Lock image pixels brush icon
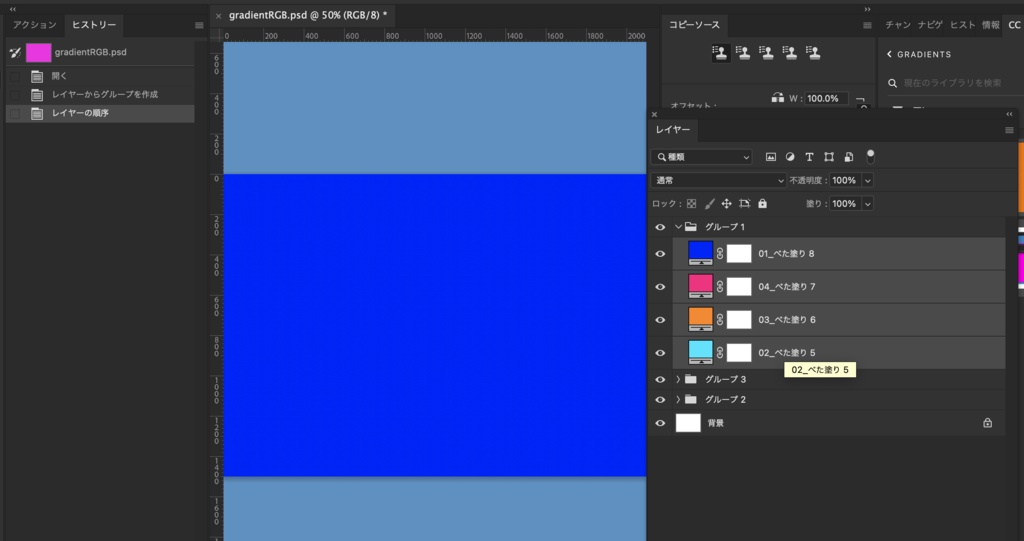Screen dimensions: 1024x541 (x=709, y=204)
